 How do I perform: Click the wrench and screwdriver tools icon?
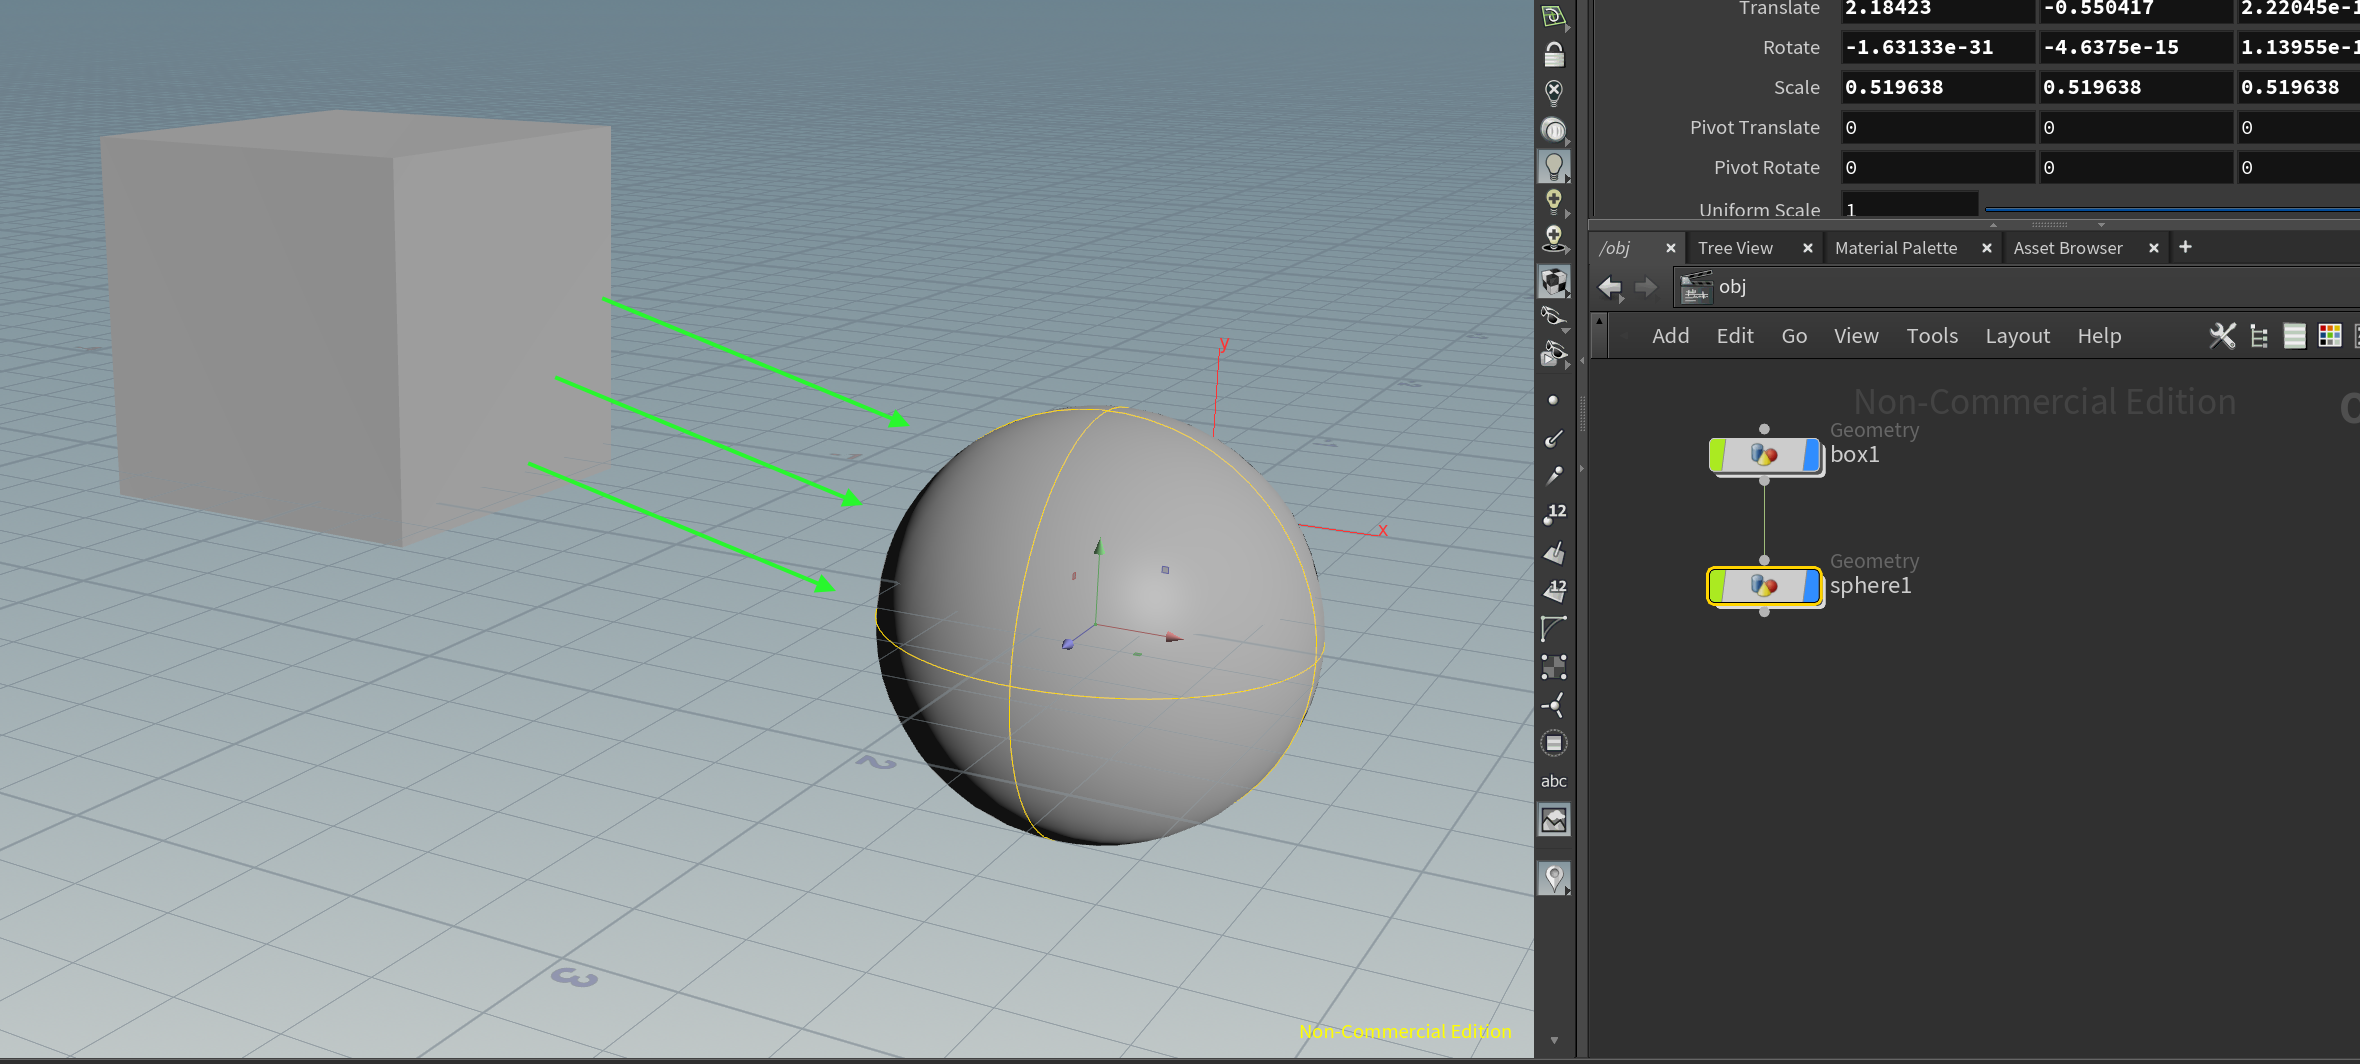pos(2222,336)
